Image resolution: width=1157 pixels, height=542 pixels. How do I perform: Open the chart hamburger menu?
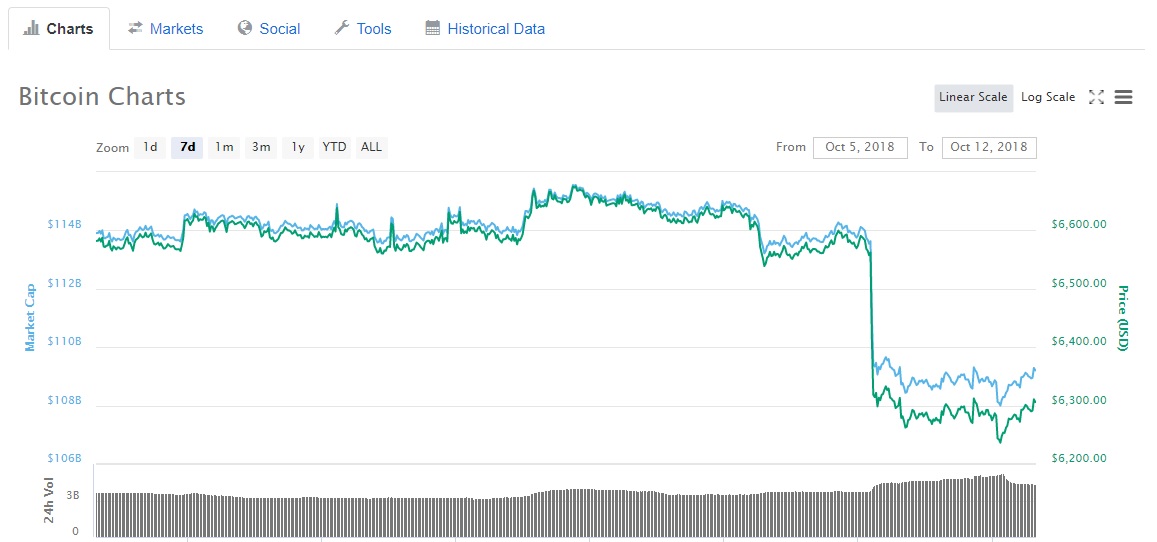point(1123,97)
